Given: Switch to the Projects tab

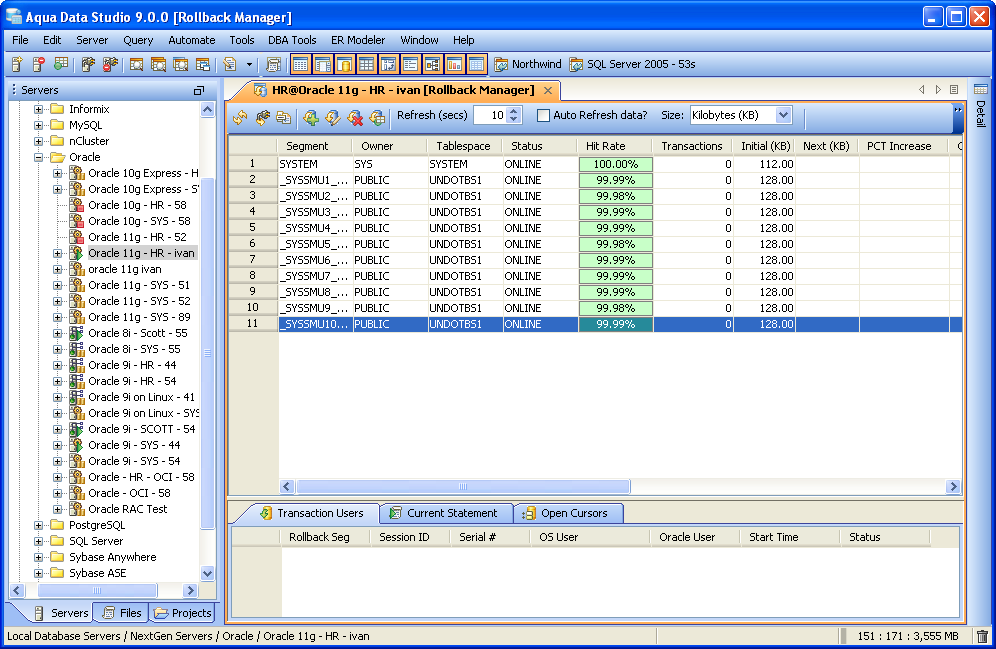Looking at the screenshot, I should [183, 613].
